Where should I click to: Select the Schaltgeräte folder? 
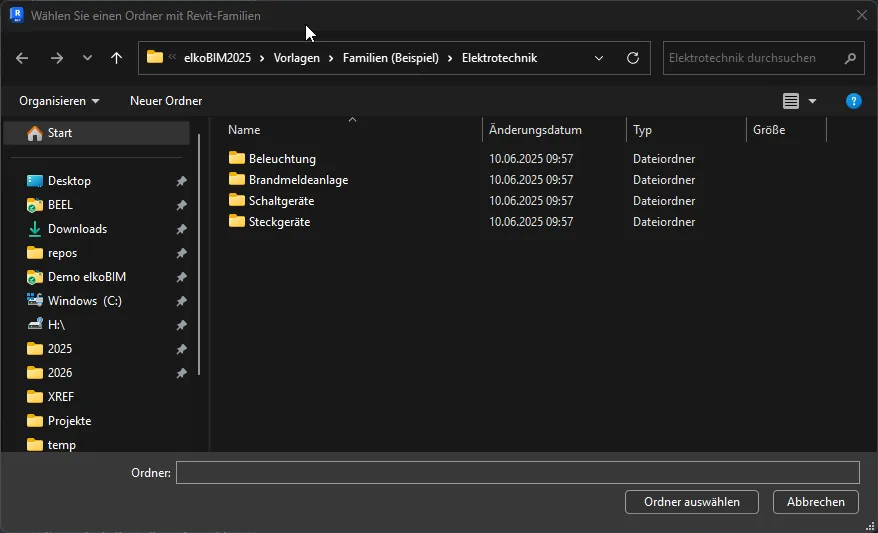point(281,201)
